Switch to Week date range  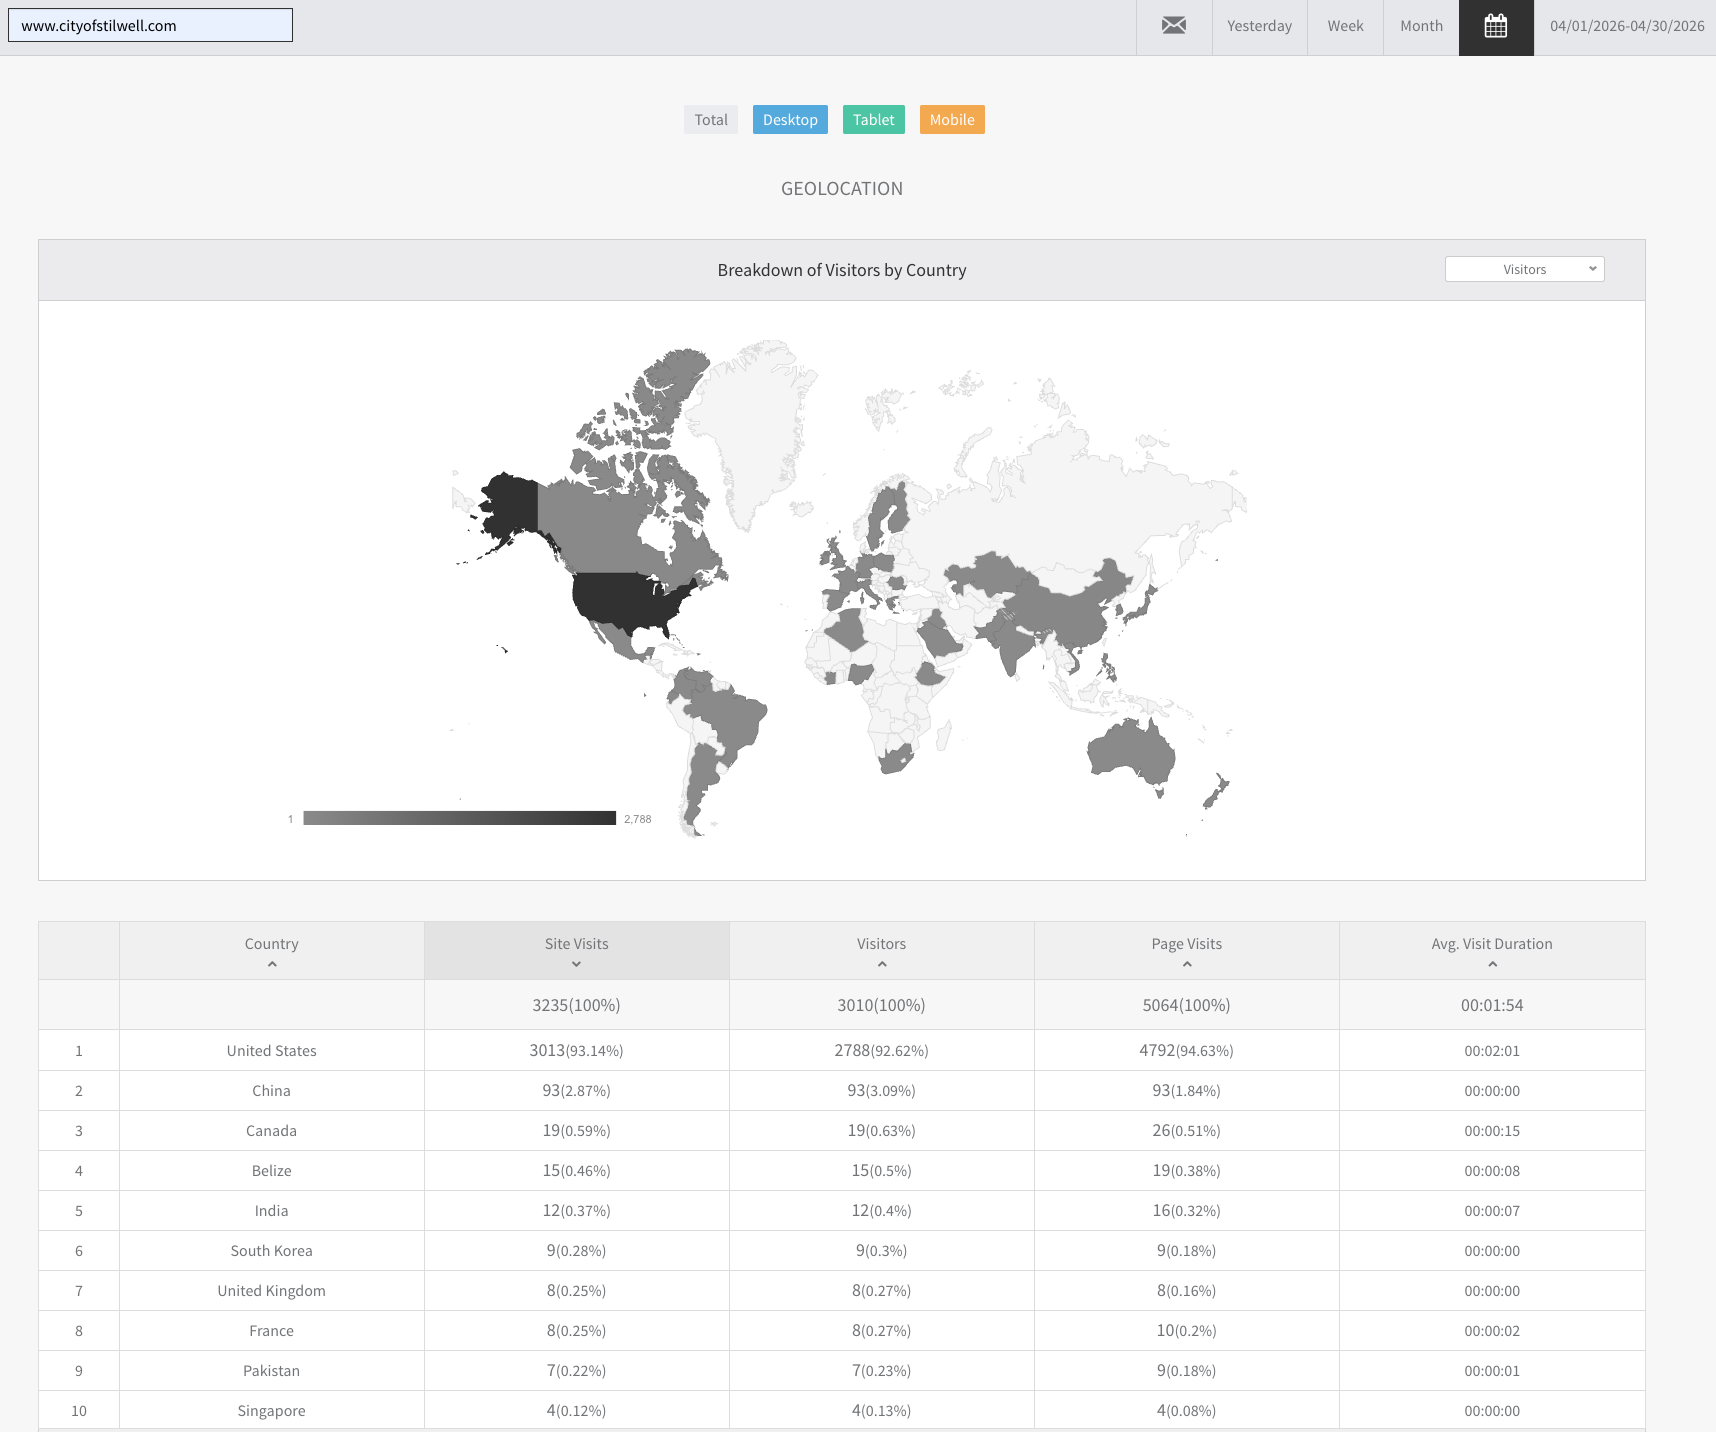point(1346,26)
